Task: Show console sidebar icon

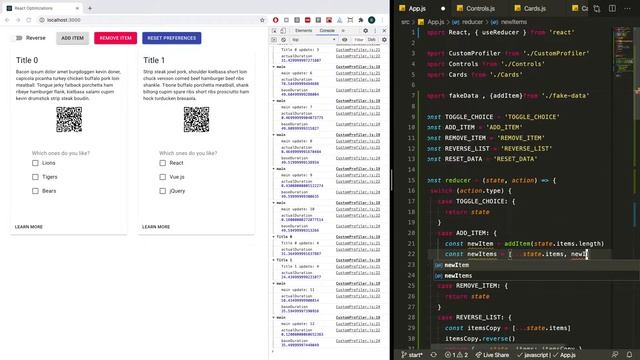Action: coord(274,40)
